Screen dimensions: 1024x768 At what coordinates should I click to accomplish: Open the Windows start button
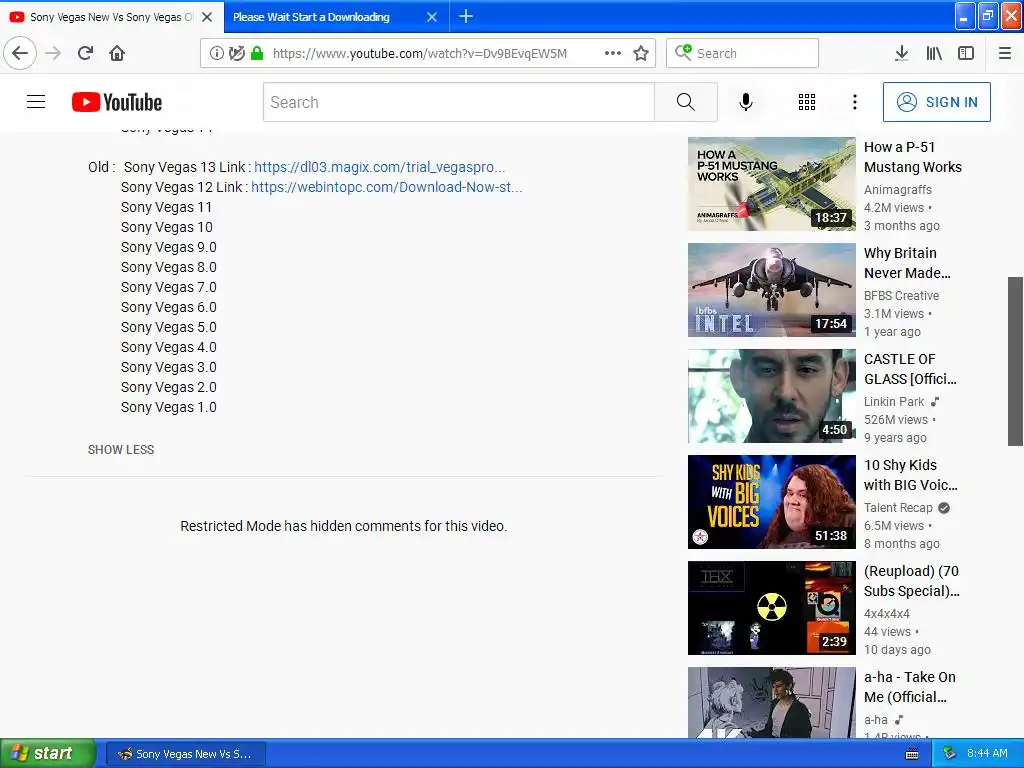click(x=47, y=753)
